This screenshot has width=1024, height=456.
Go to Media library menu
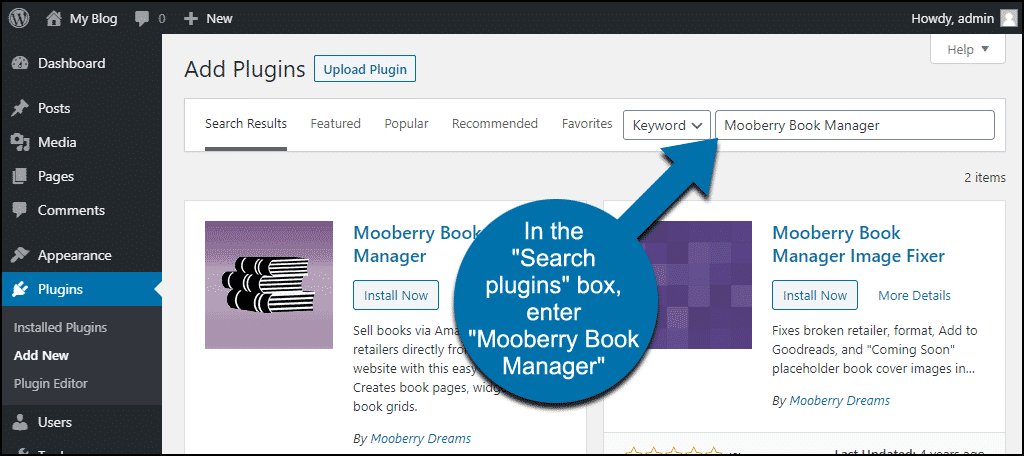coord(81,142)
